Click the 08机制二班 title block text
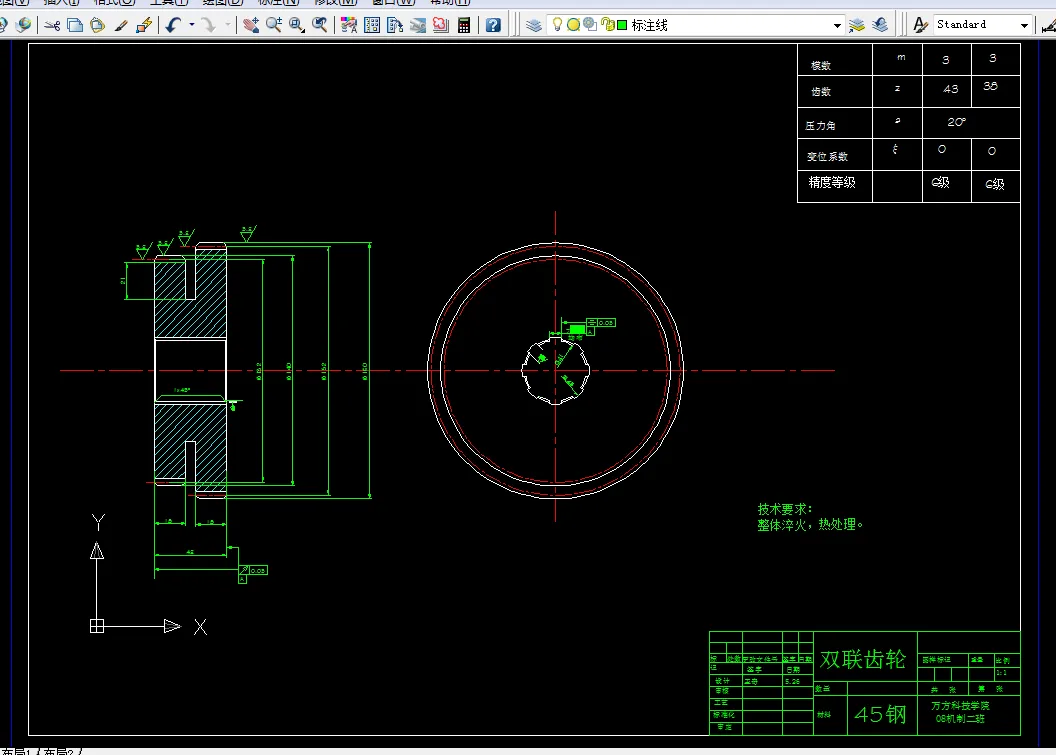This screenshot has height=755, width=1056. pos(960,719)
